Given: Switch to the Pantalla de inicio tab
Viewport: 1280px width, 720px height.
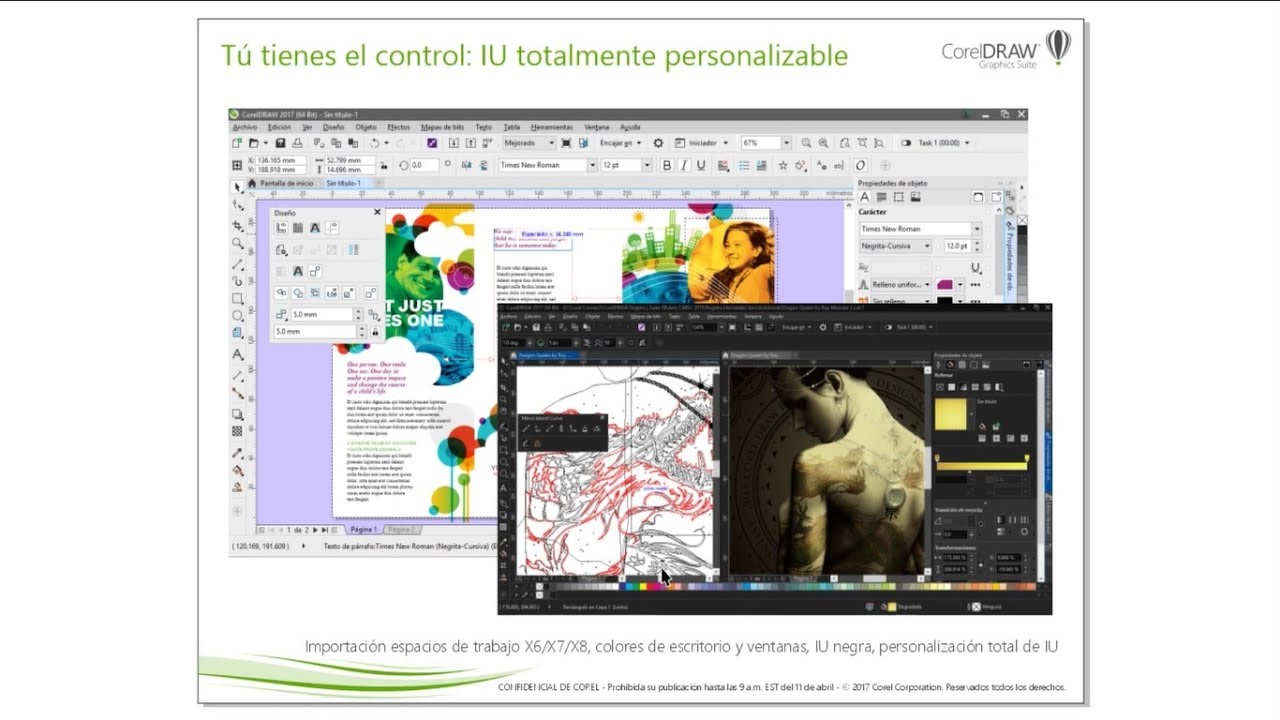Looking at the screenshot, I should [286, 183].
